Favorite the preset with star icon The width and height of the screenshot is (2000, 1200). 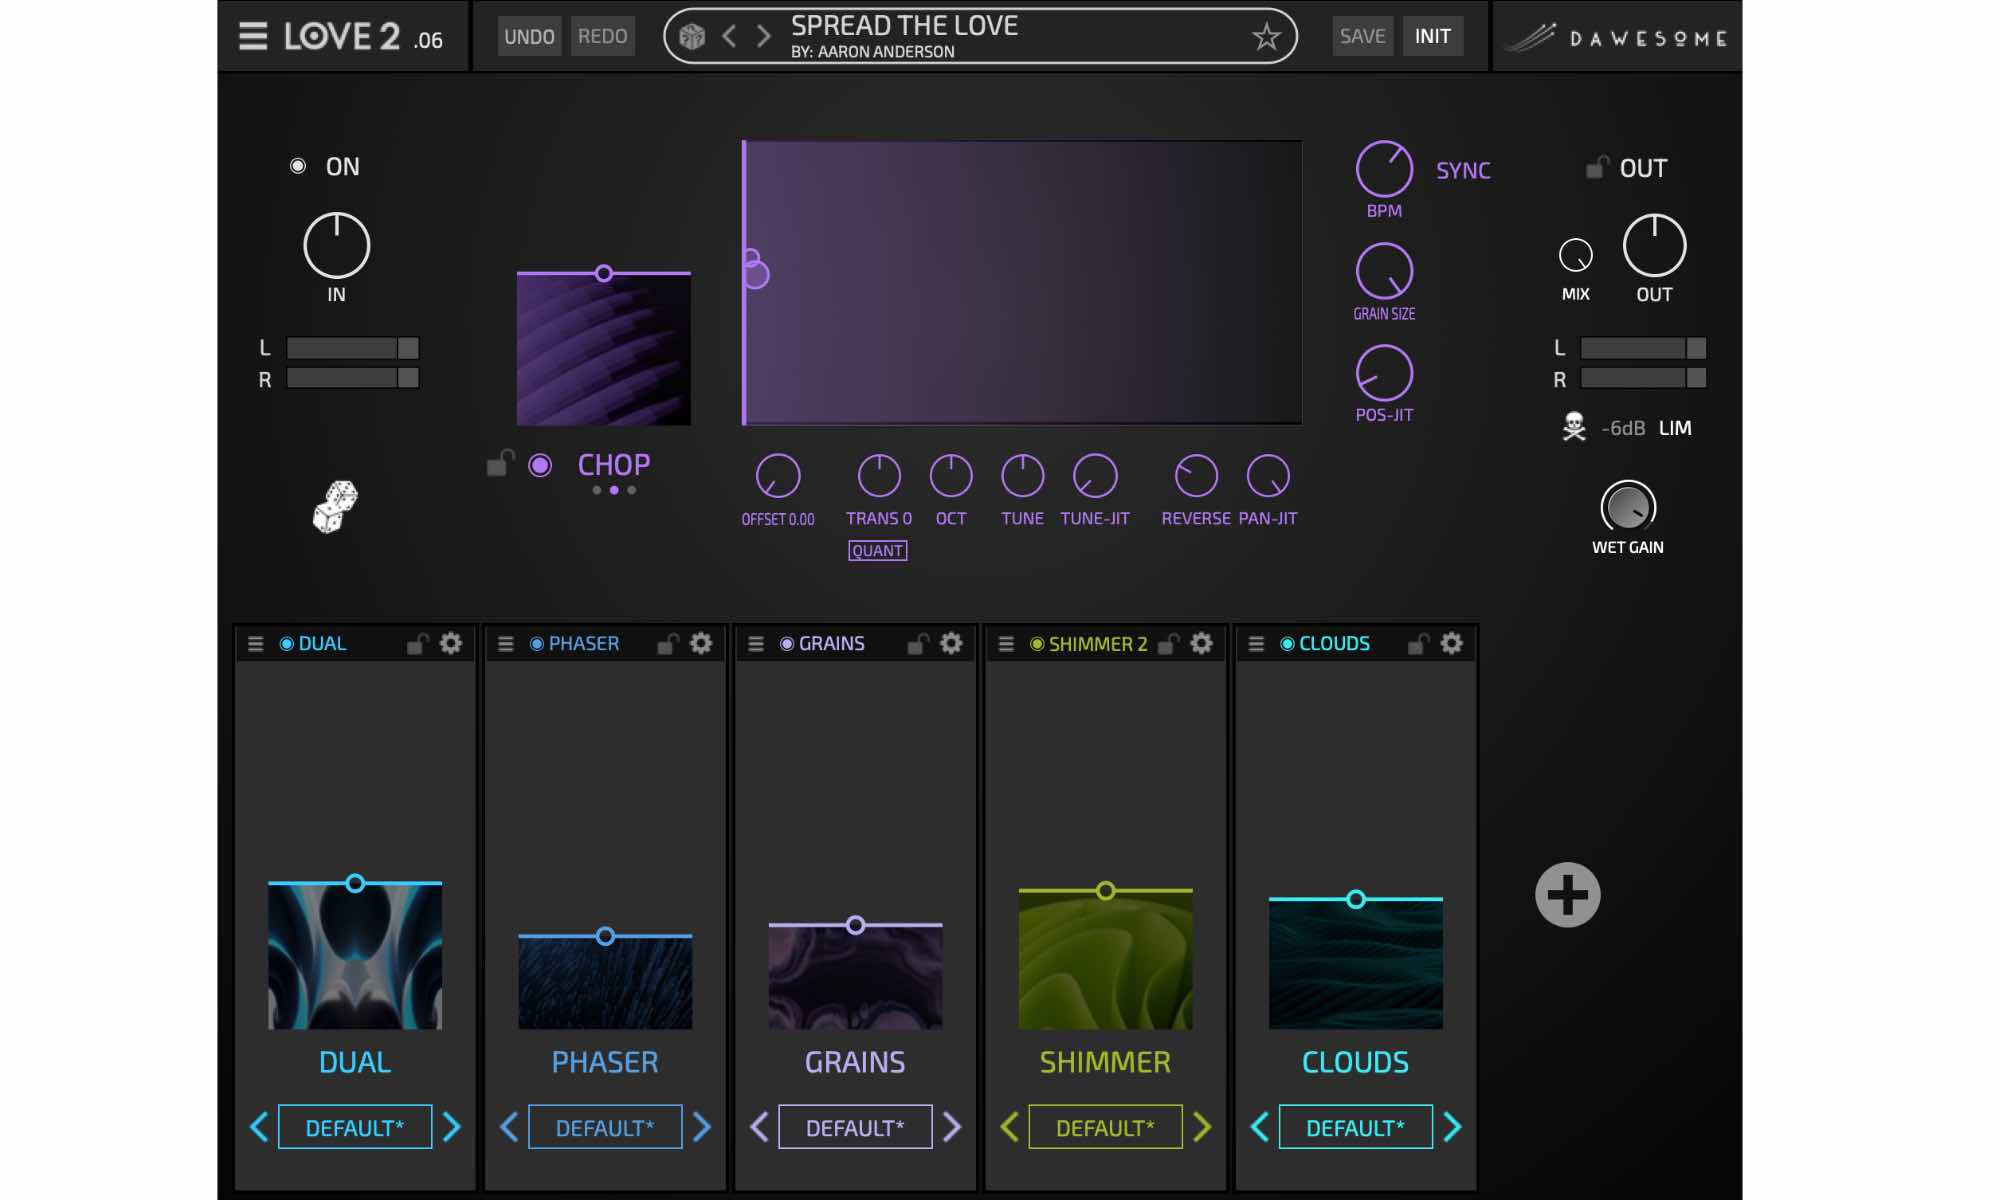coord(1266,37)
